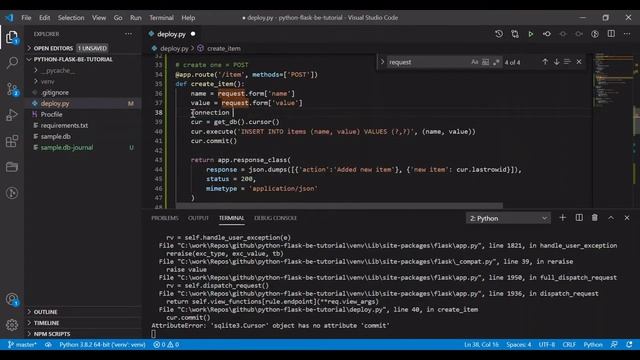640x360 pixels.
Task: Toggle Match Case in find widget
Action: (x=474, y=62)
